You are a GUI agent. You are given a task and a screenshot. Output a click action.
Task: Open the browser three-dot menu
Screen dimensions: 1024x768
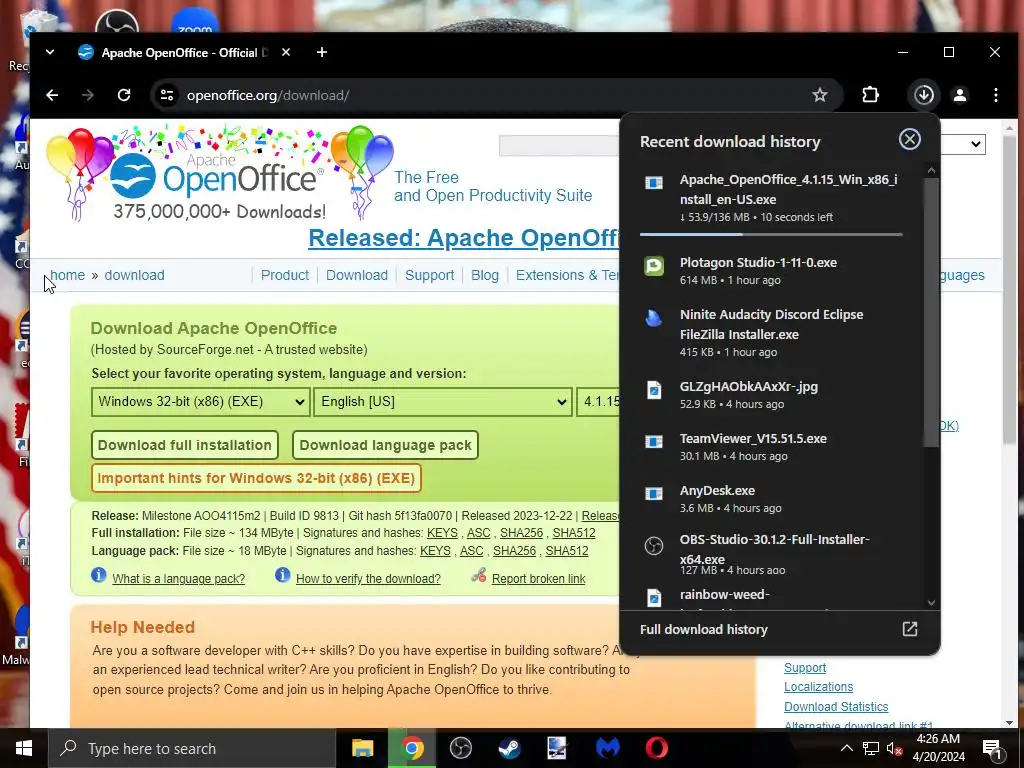(x=995, y=95)
